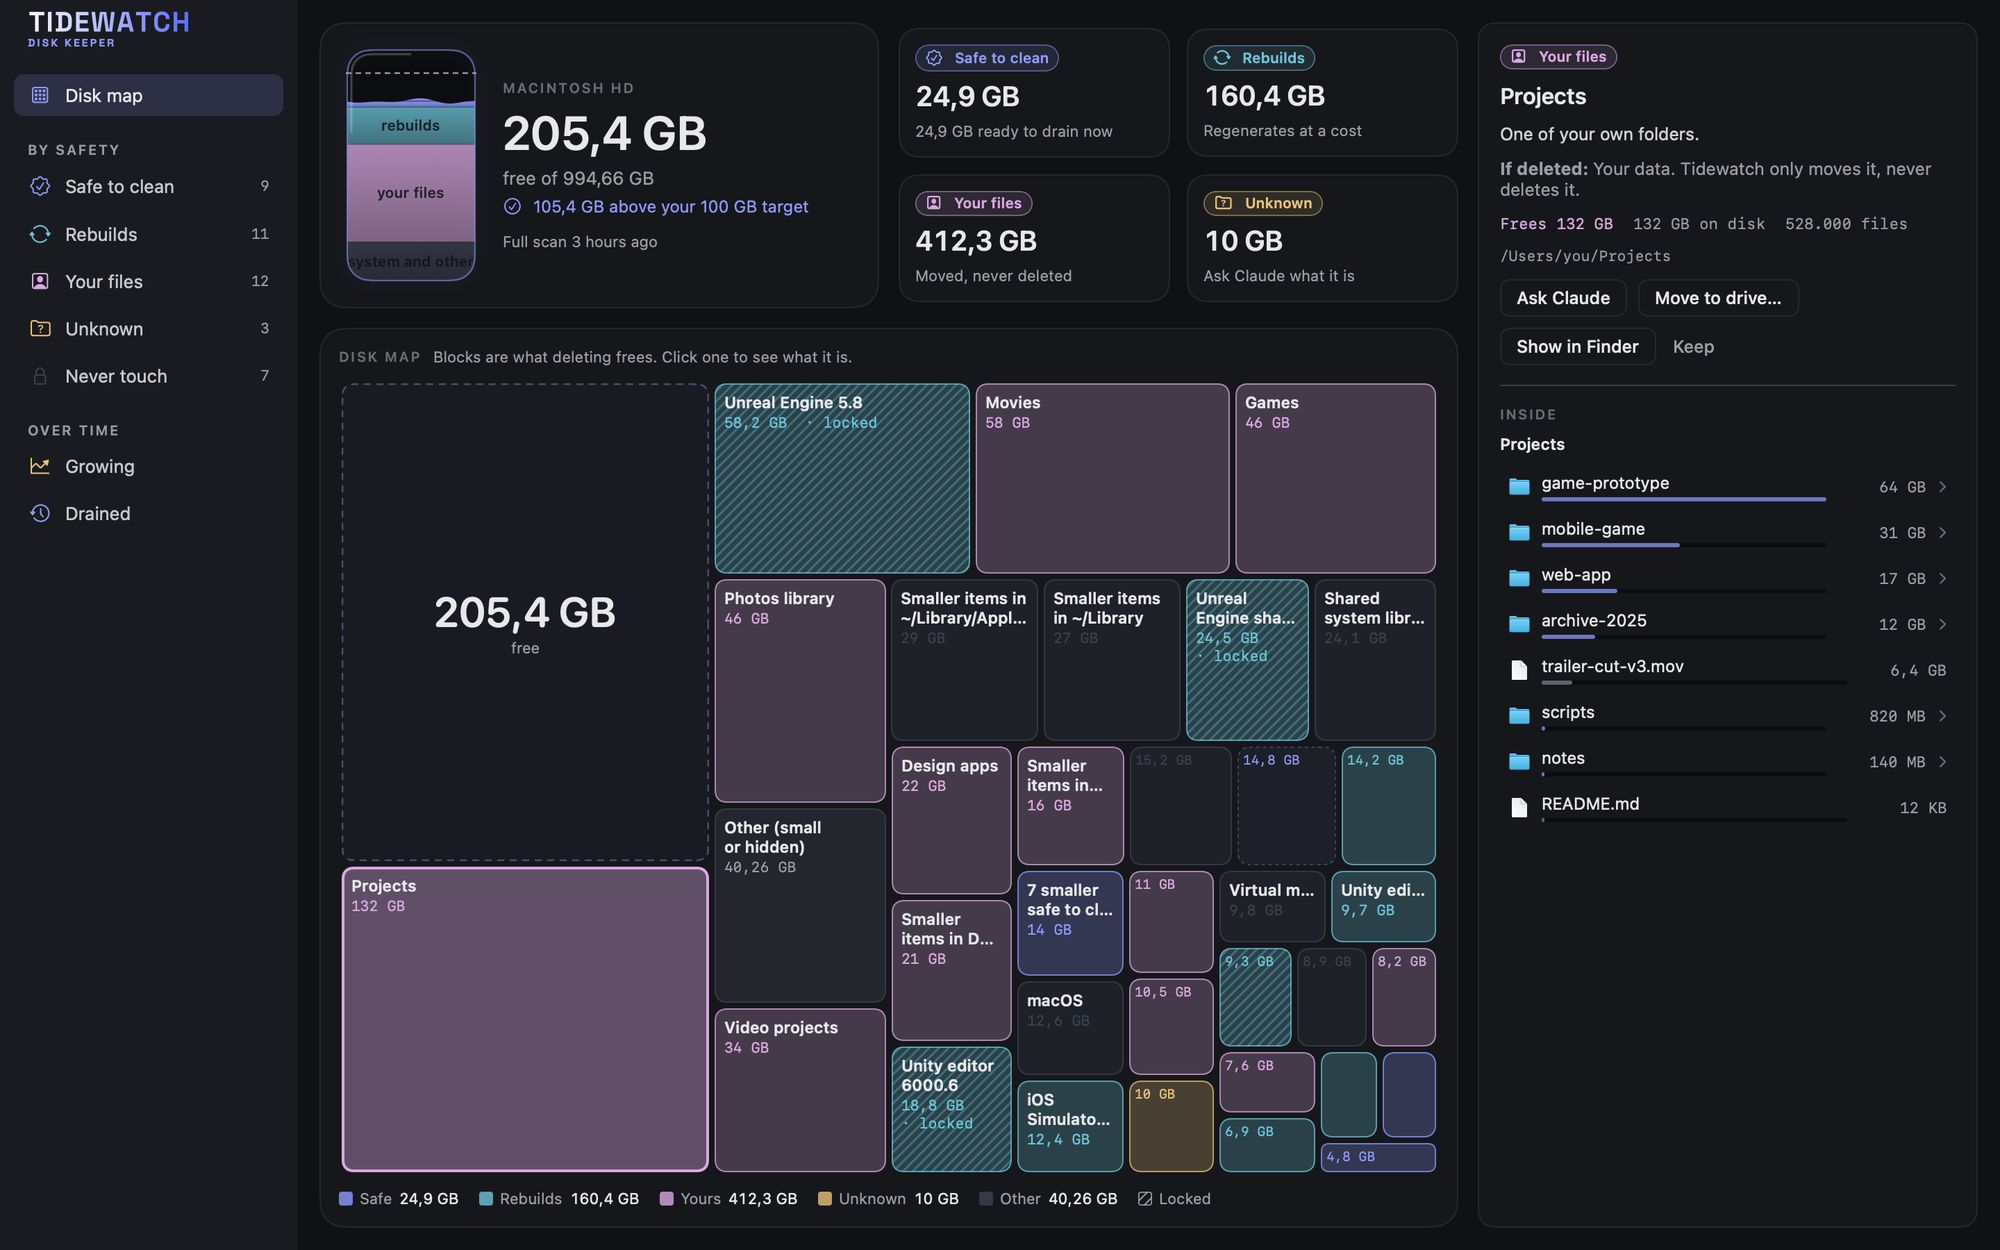Click the Never touch lock icon
Screen dimensions: 2000x1250
tap(40, 376)
